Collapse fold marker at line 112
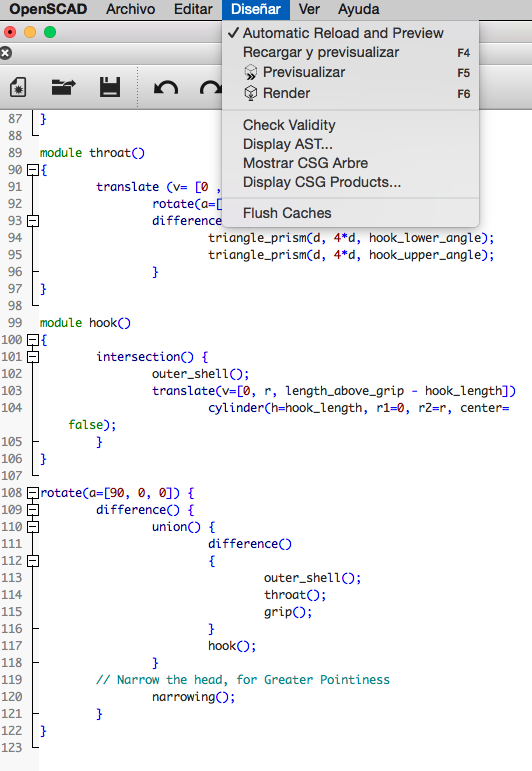 tap(33, 561)
